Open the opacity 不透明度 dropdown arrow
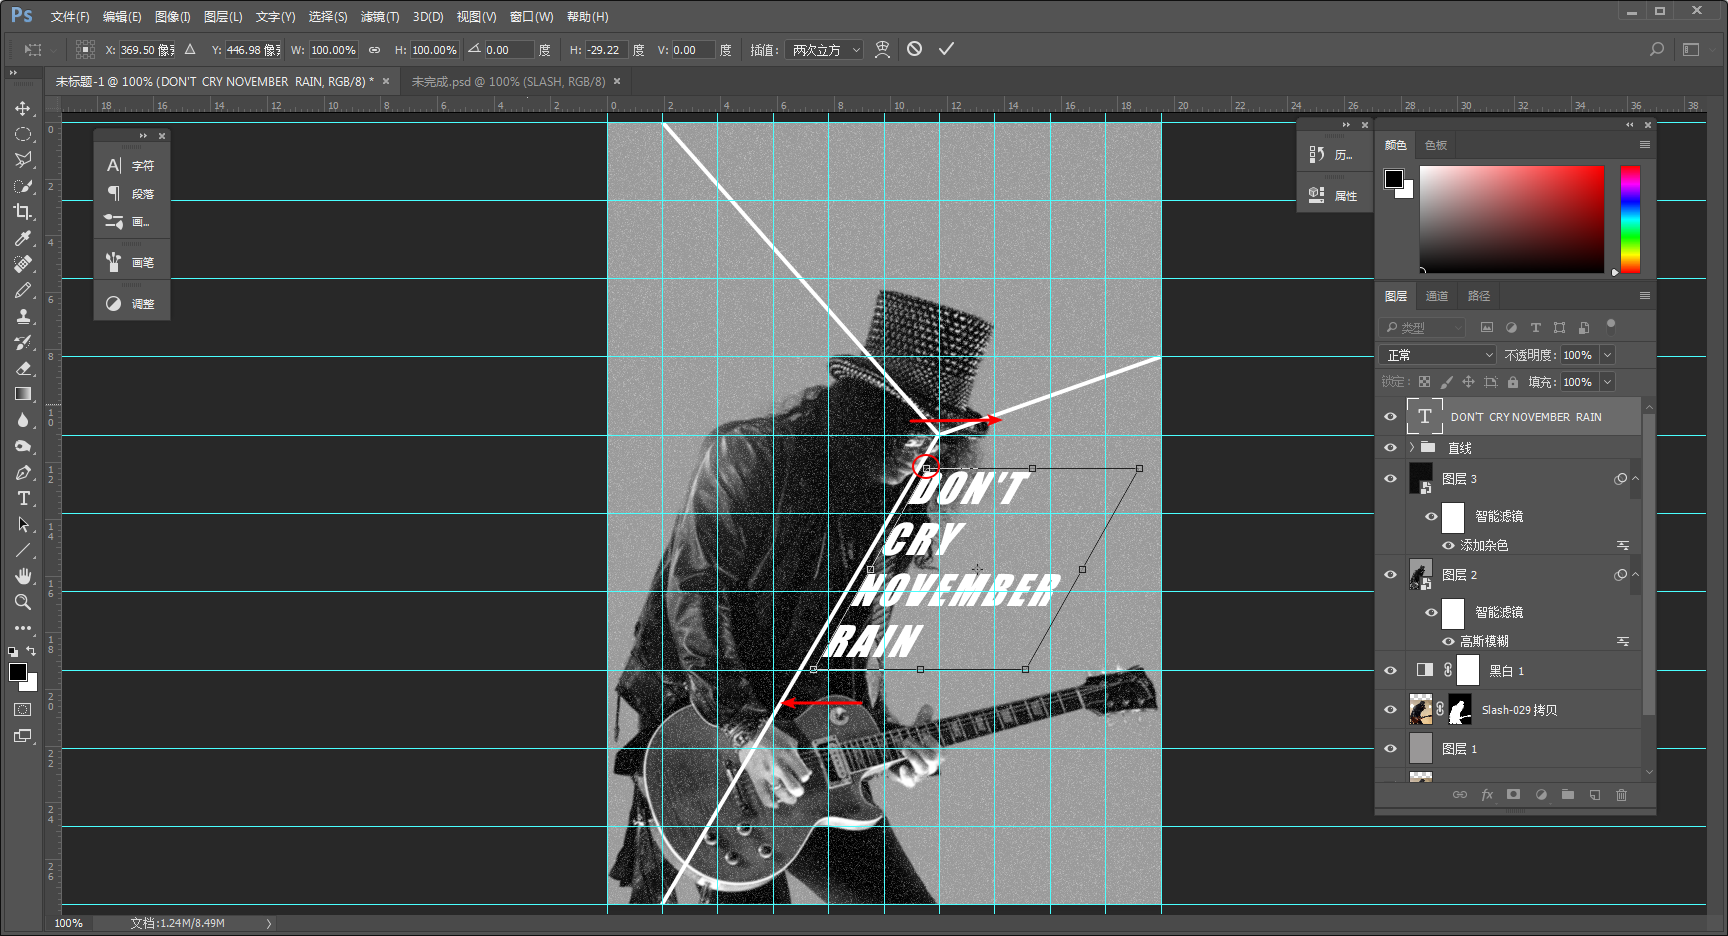1728x936 pixels. click(1607, 355)
